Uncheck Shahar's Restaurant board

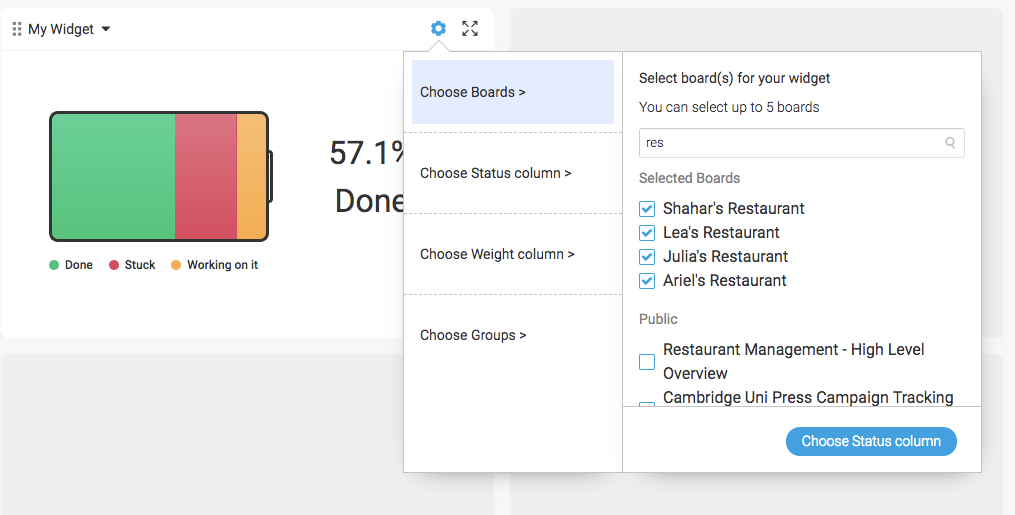pos(647,209)
